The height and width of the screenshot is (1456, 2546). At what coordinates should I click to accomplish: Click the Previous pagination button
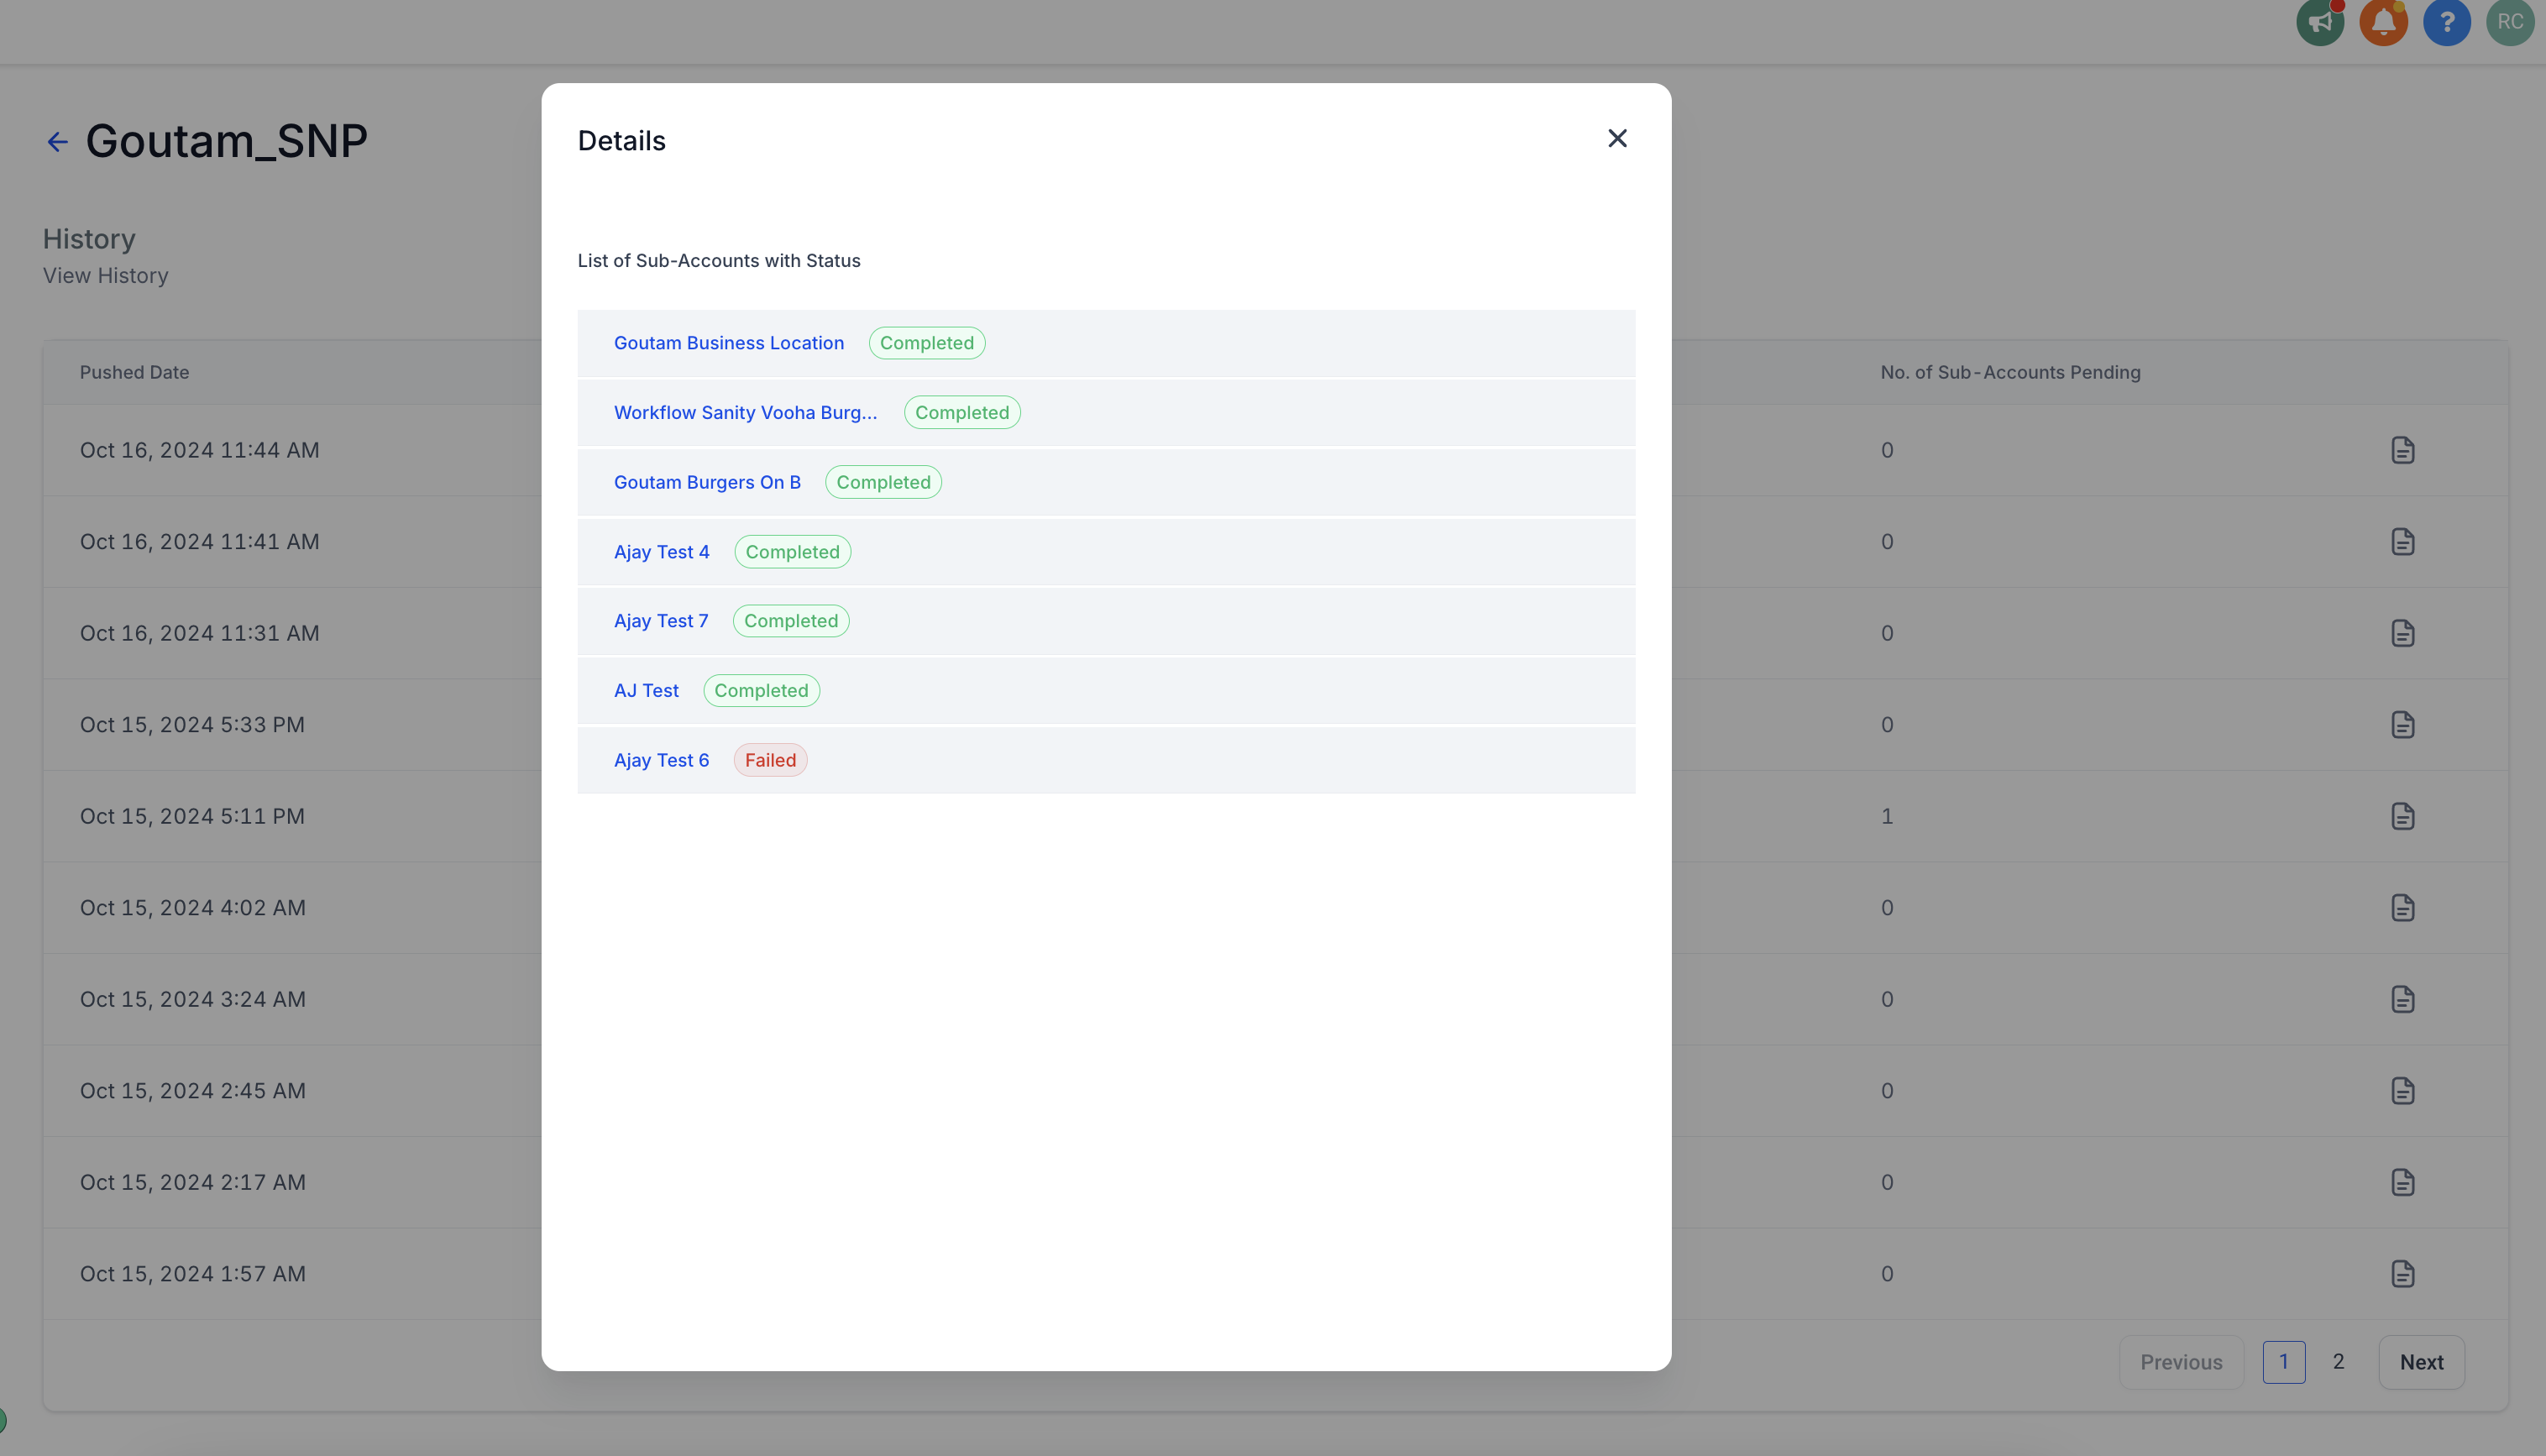point(2180,1362)
